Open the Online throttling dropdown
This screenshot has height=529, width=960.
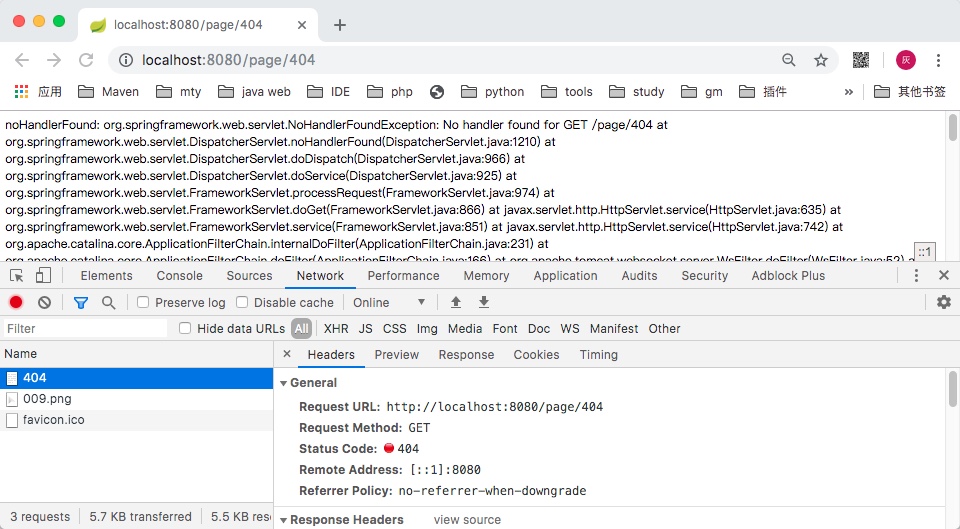pyautogui.click(x=389, y=302)
